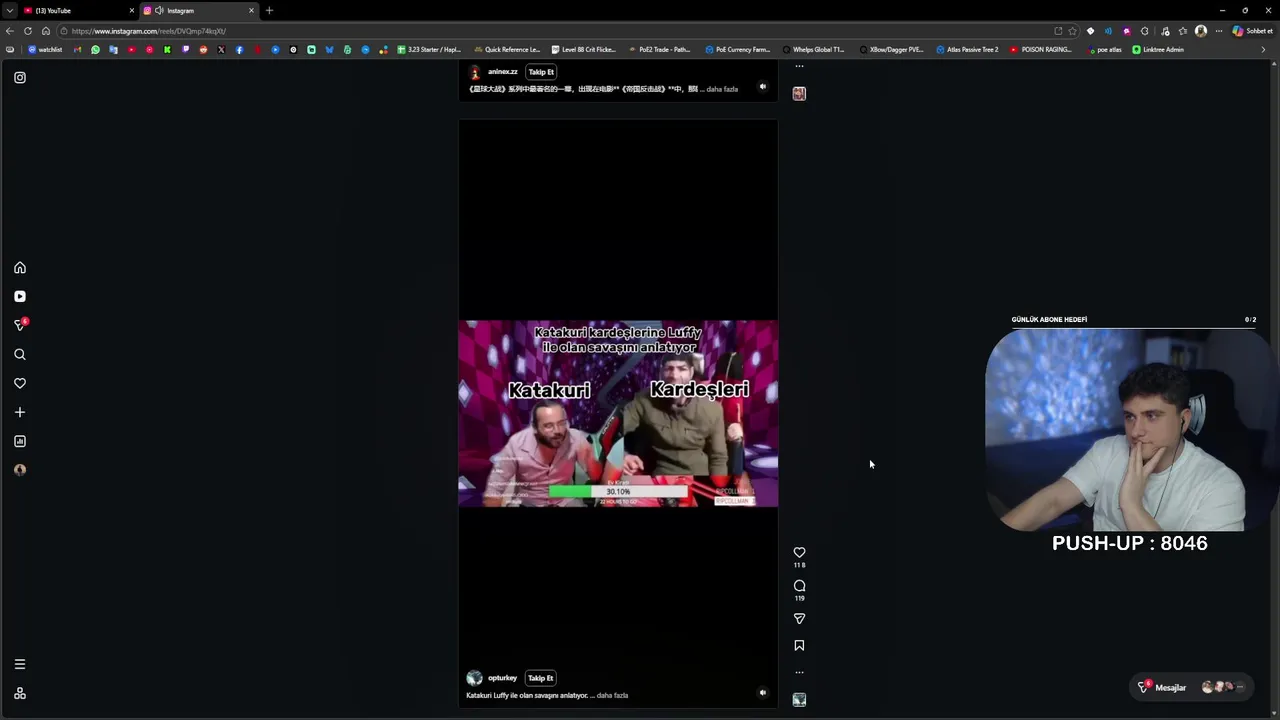The height and width of the screenshot is (720, 1280).
Task: Open Reels from the Instagram sidebar
Action: (20, 297)
